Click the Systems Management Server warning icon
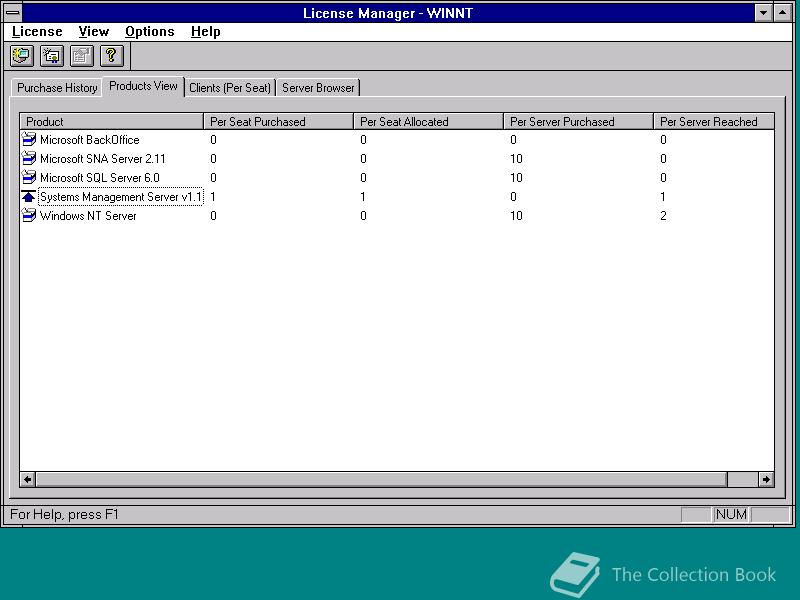 pyautogui.click(x=29, y=196)
